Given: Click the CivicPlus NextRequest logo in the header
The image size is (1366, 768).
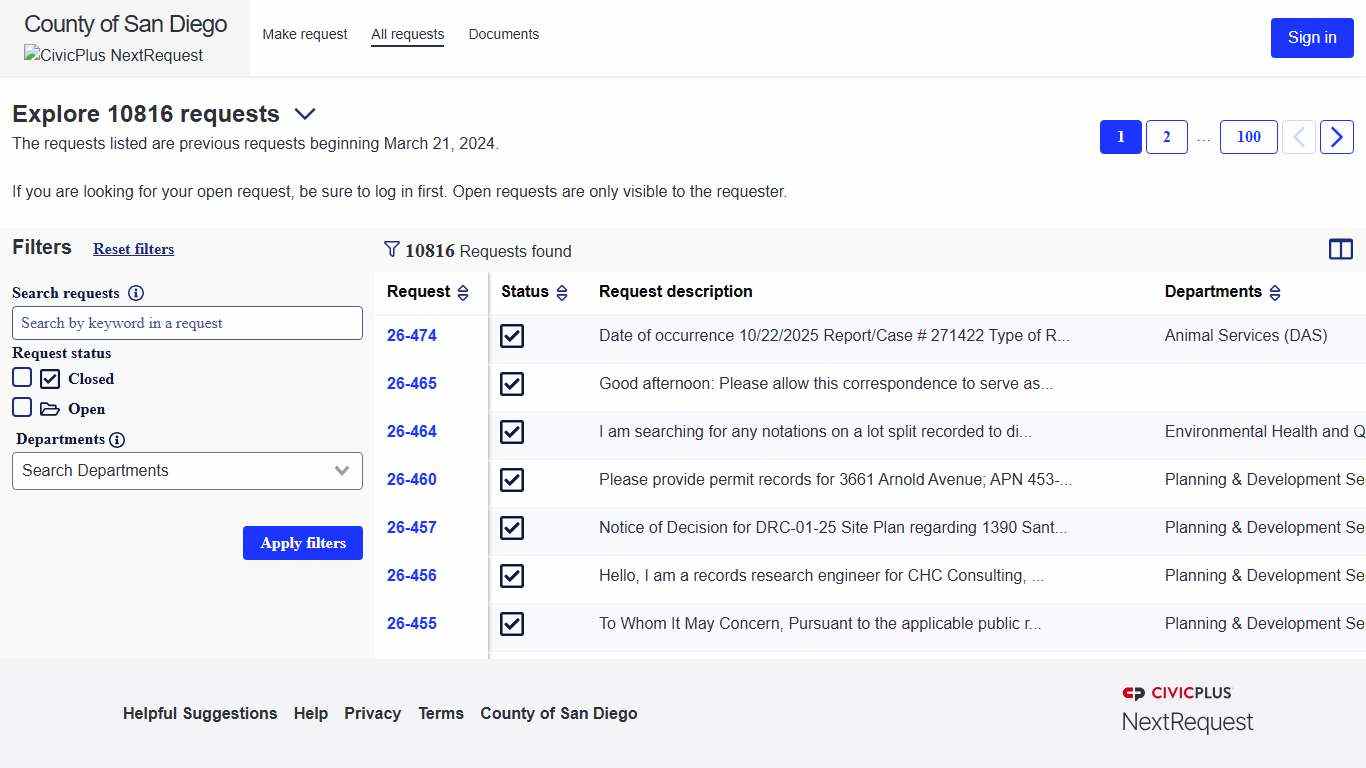Looking at the screenshot, I should (113, 55).
